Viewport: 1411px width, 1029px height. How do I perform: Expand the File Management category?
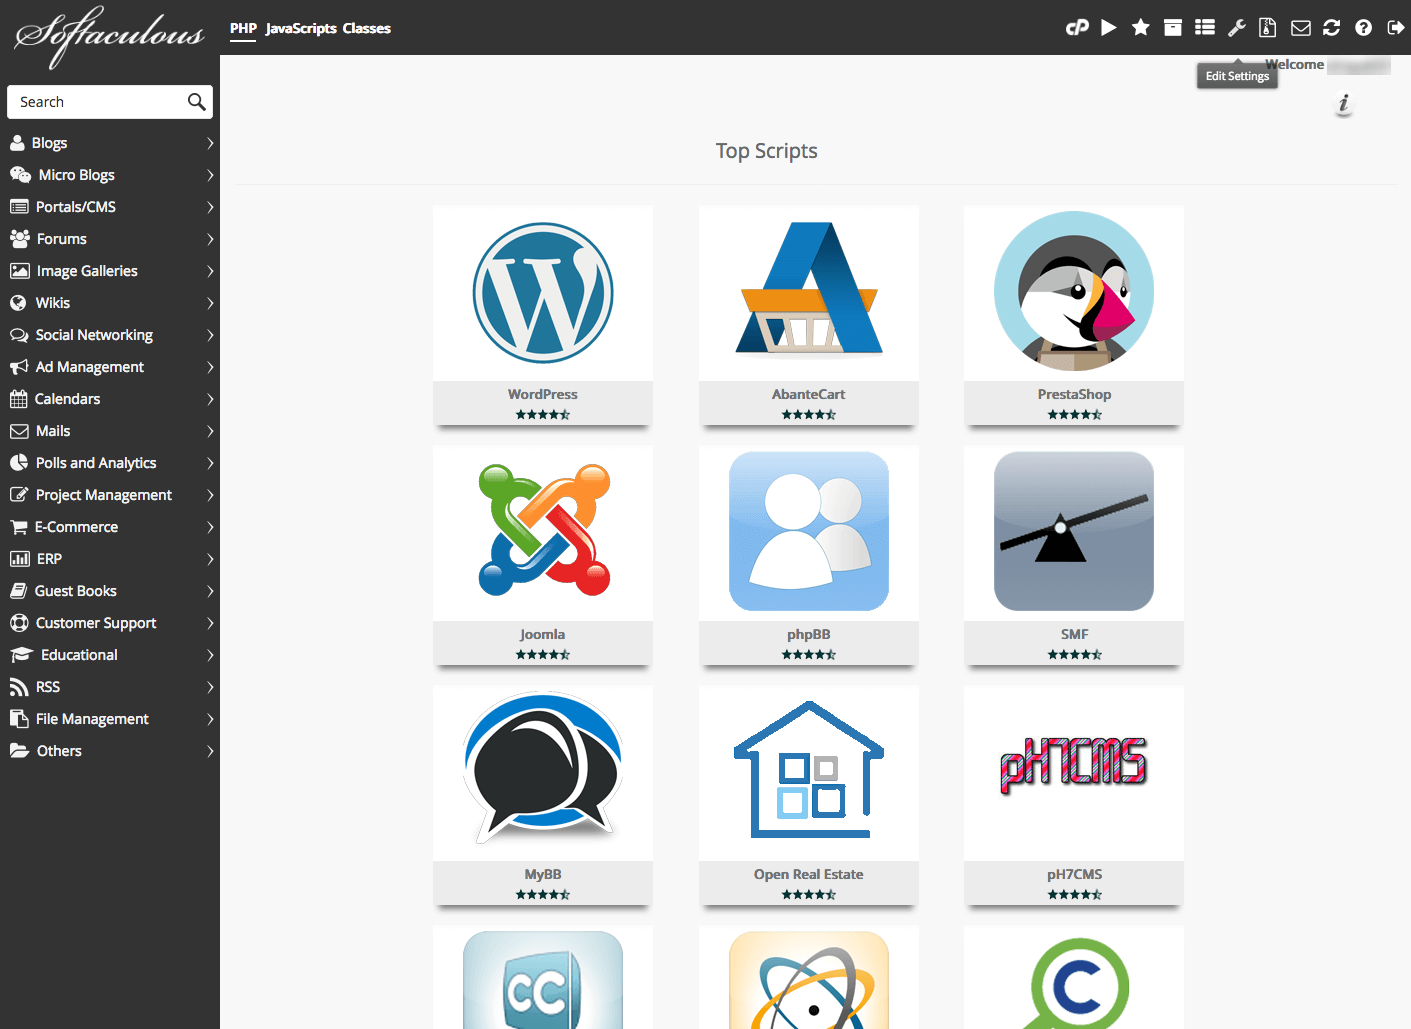(110, 719)
